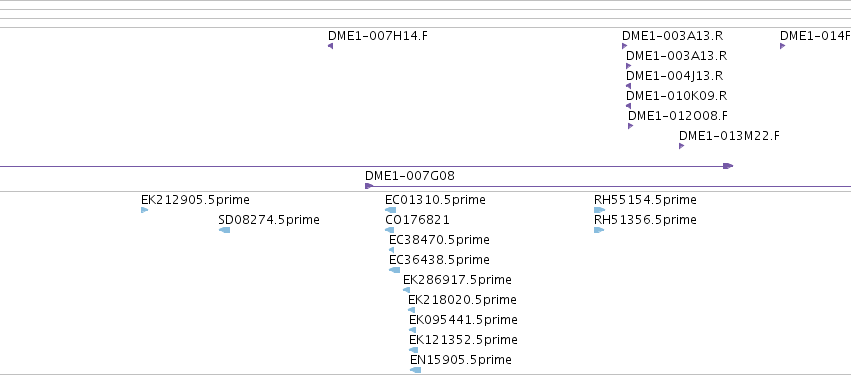
Task: Select the DME1-010K09.R label
Action: pyautogui.click(x=676, y=96)
